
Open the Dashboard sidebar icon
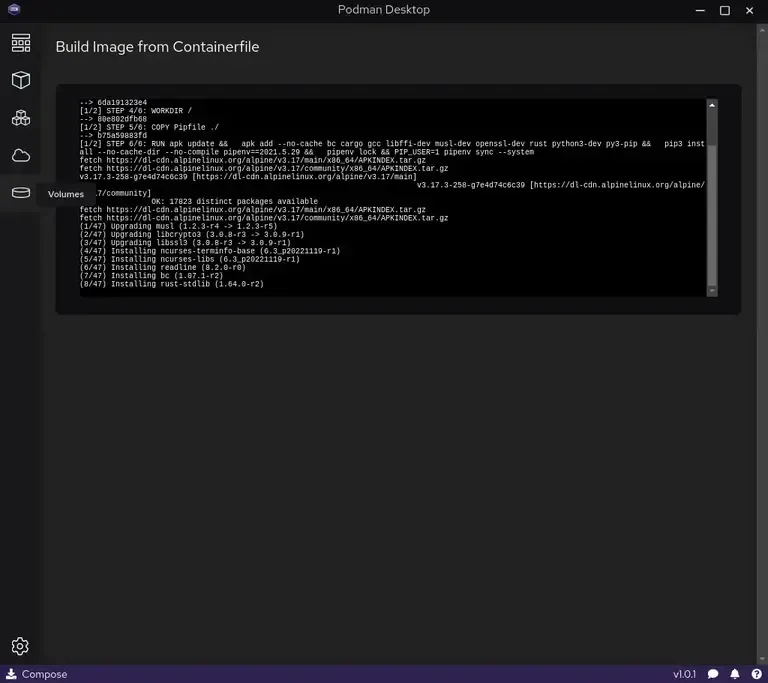pyautogui.click(x=21, y=43)
